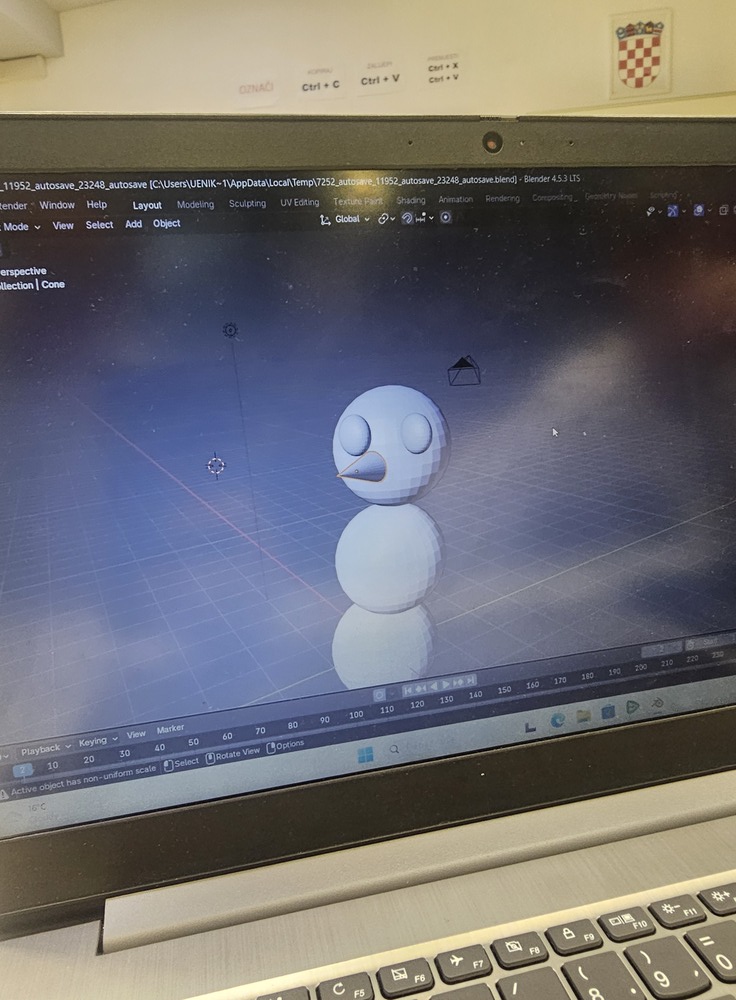This screenshot has height=1000, width=736.
Task: Click the viewport overlays icon
Action: click(x=699, y=210)
